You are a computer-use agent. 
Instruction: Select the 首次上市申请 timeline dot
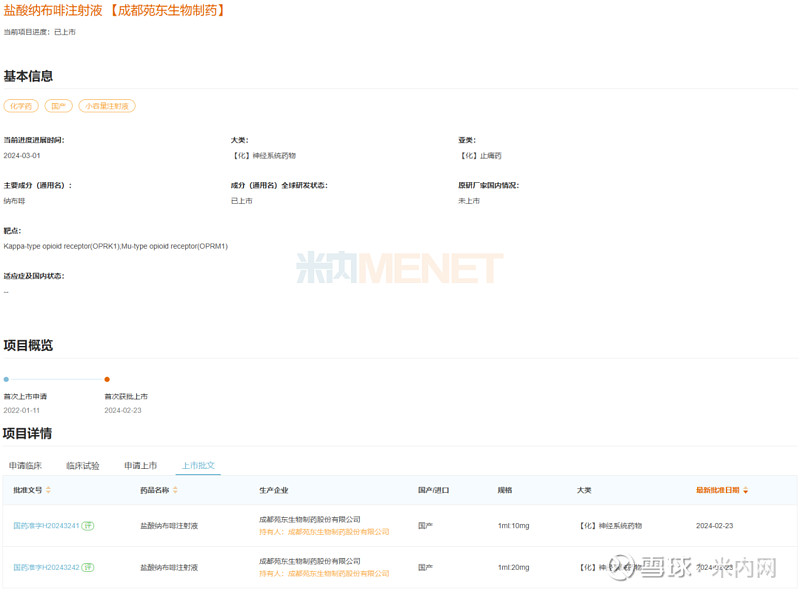click(6, 379)
